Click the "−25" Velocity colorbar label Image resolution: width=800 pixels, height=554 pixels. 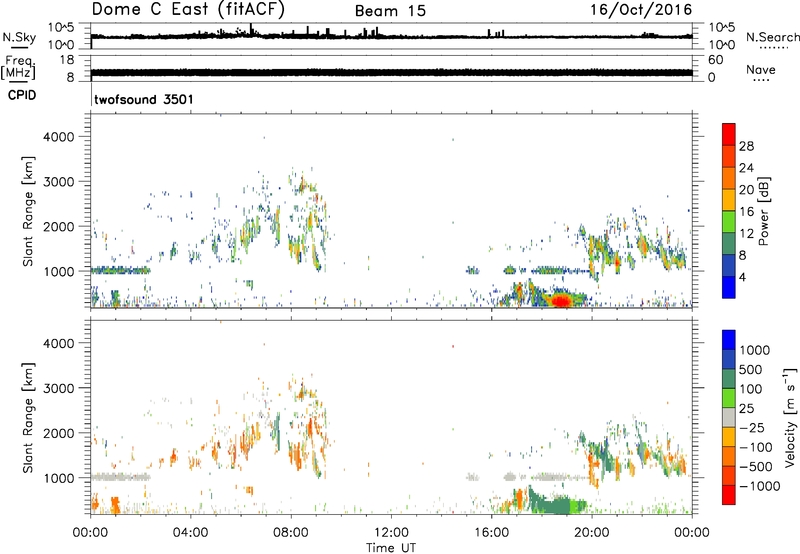coord(752,427)
